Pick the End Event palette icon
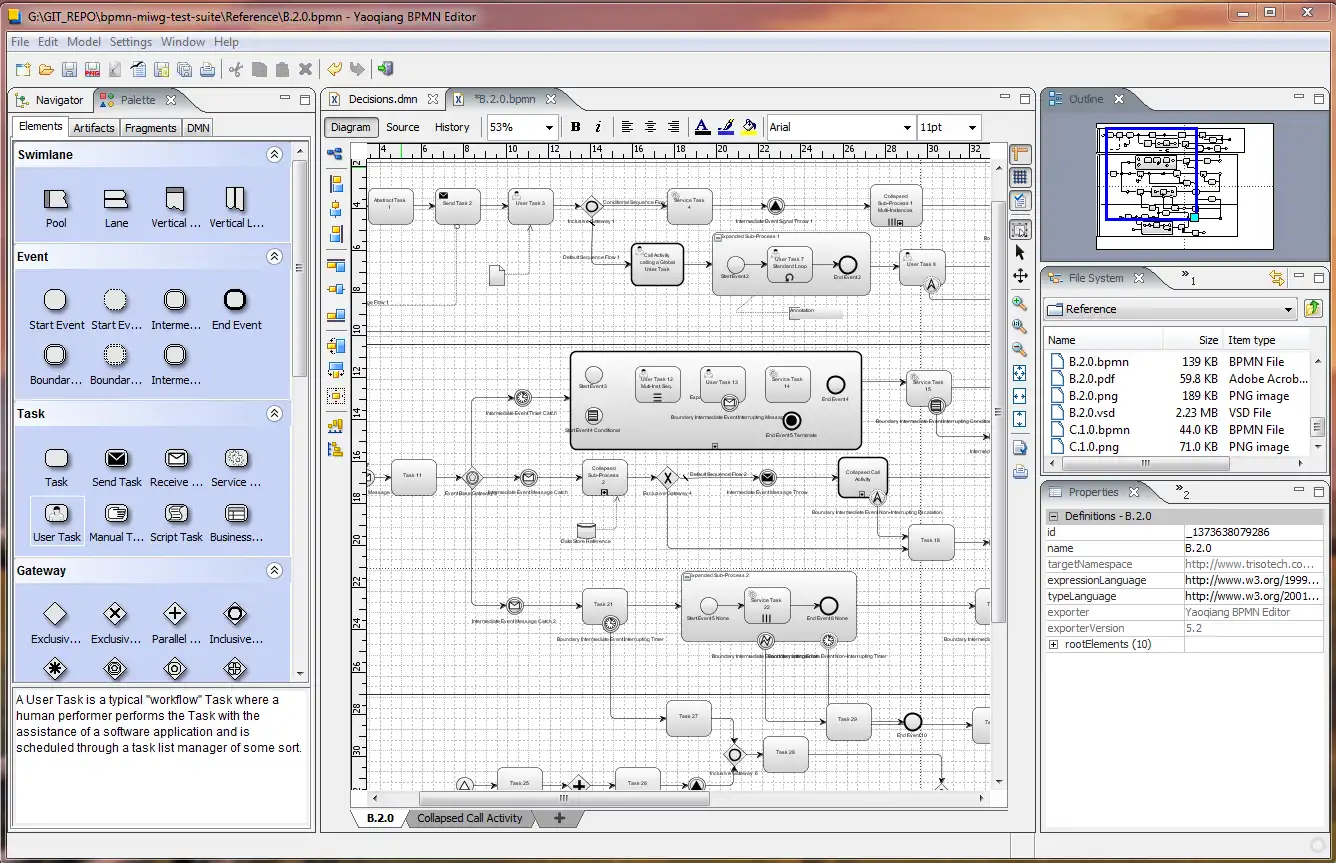Image resolution: width=1336 pixels, height=863 pixels. pyautogui.click(x=236, y=300)
